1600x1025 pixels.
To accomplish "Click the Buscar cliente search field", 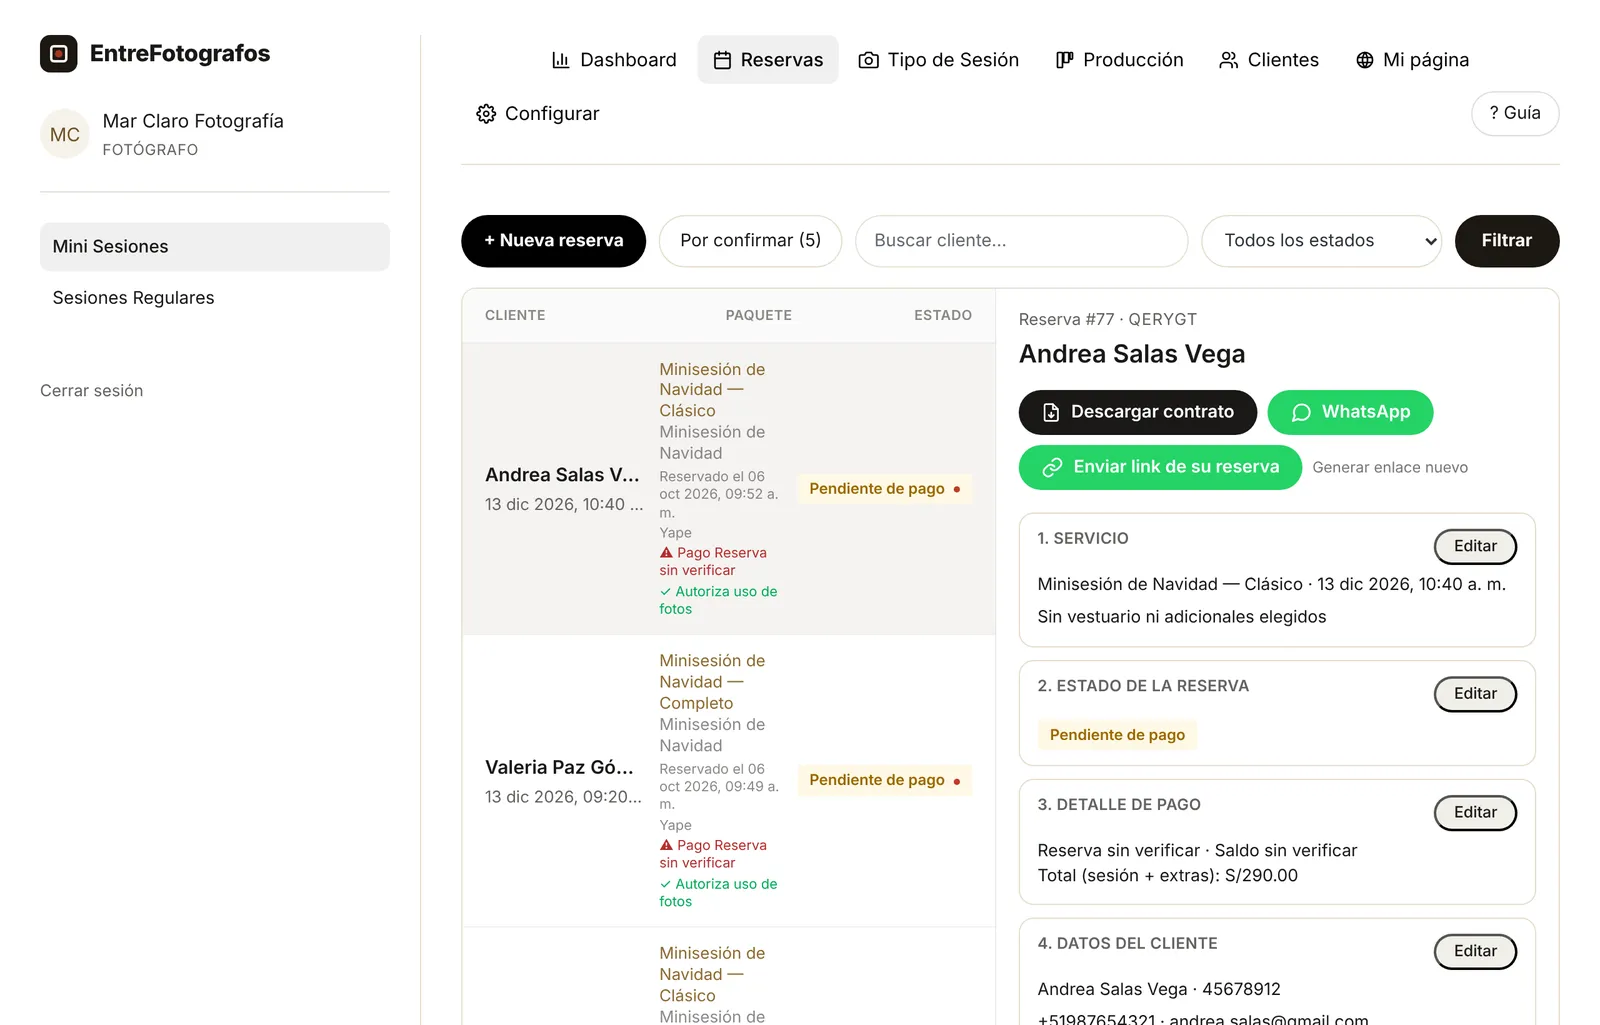I will [x=1021, y=241].
